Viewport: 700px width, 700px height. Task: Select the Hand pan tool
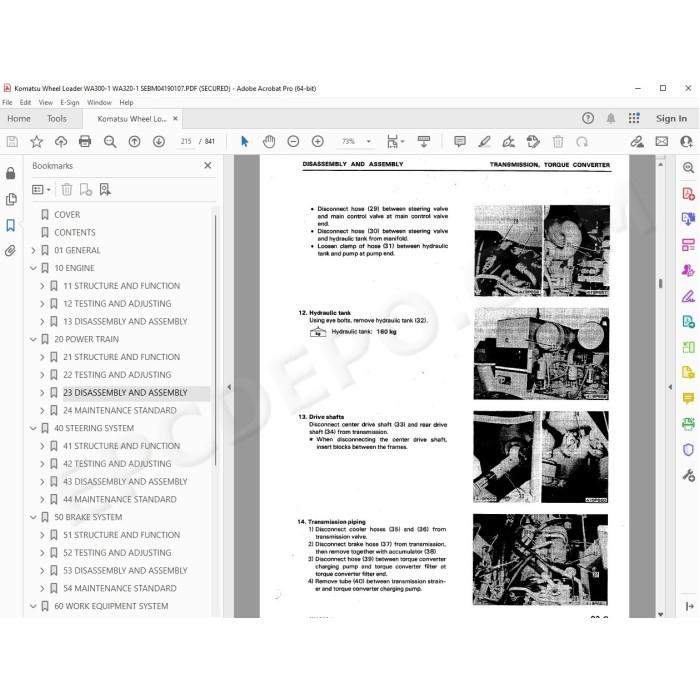coord(269,142)
